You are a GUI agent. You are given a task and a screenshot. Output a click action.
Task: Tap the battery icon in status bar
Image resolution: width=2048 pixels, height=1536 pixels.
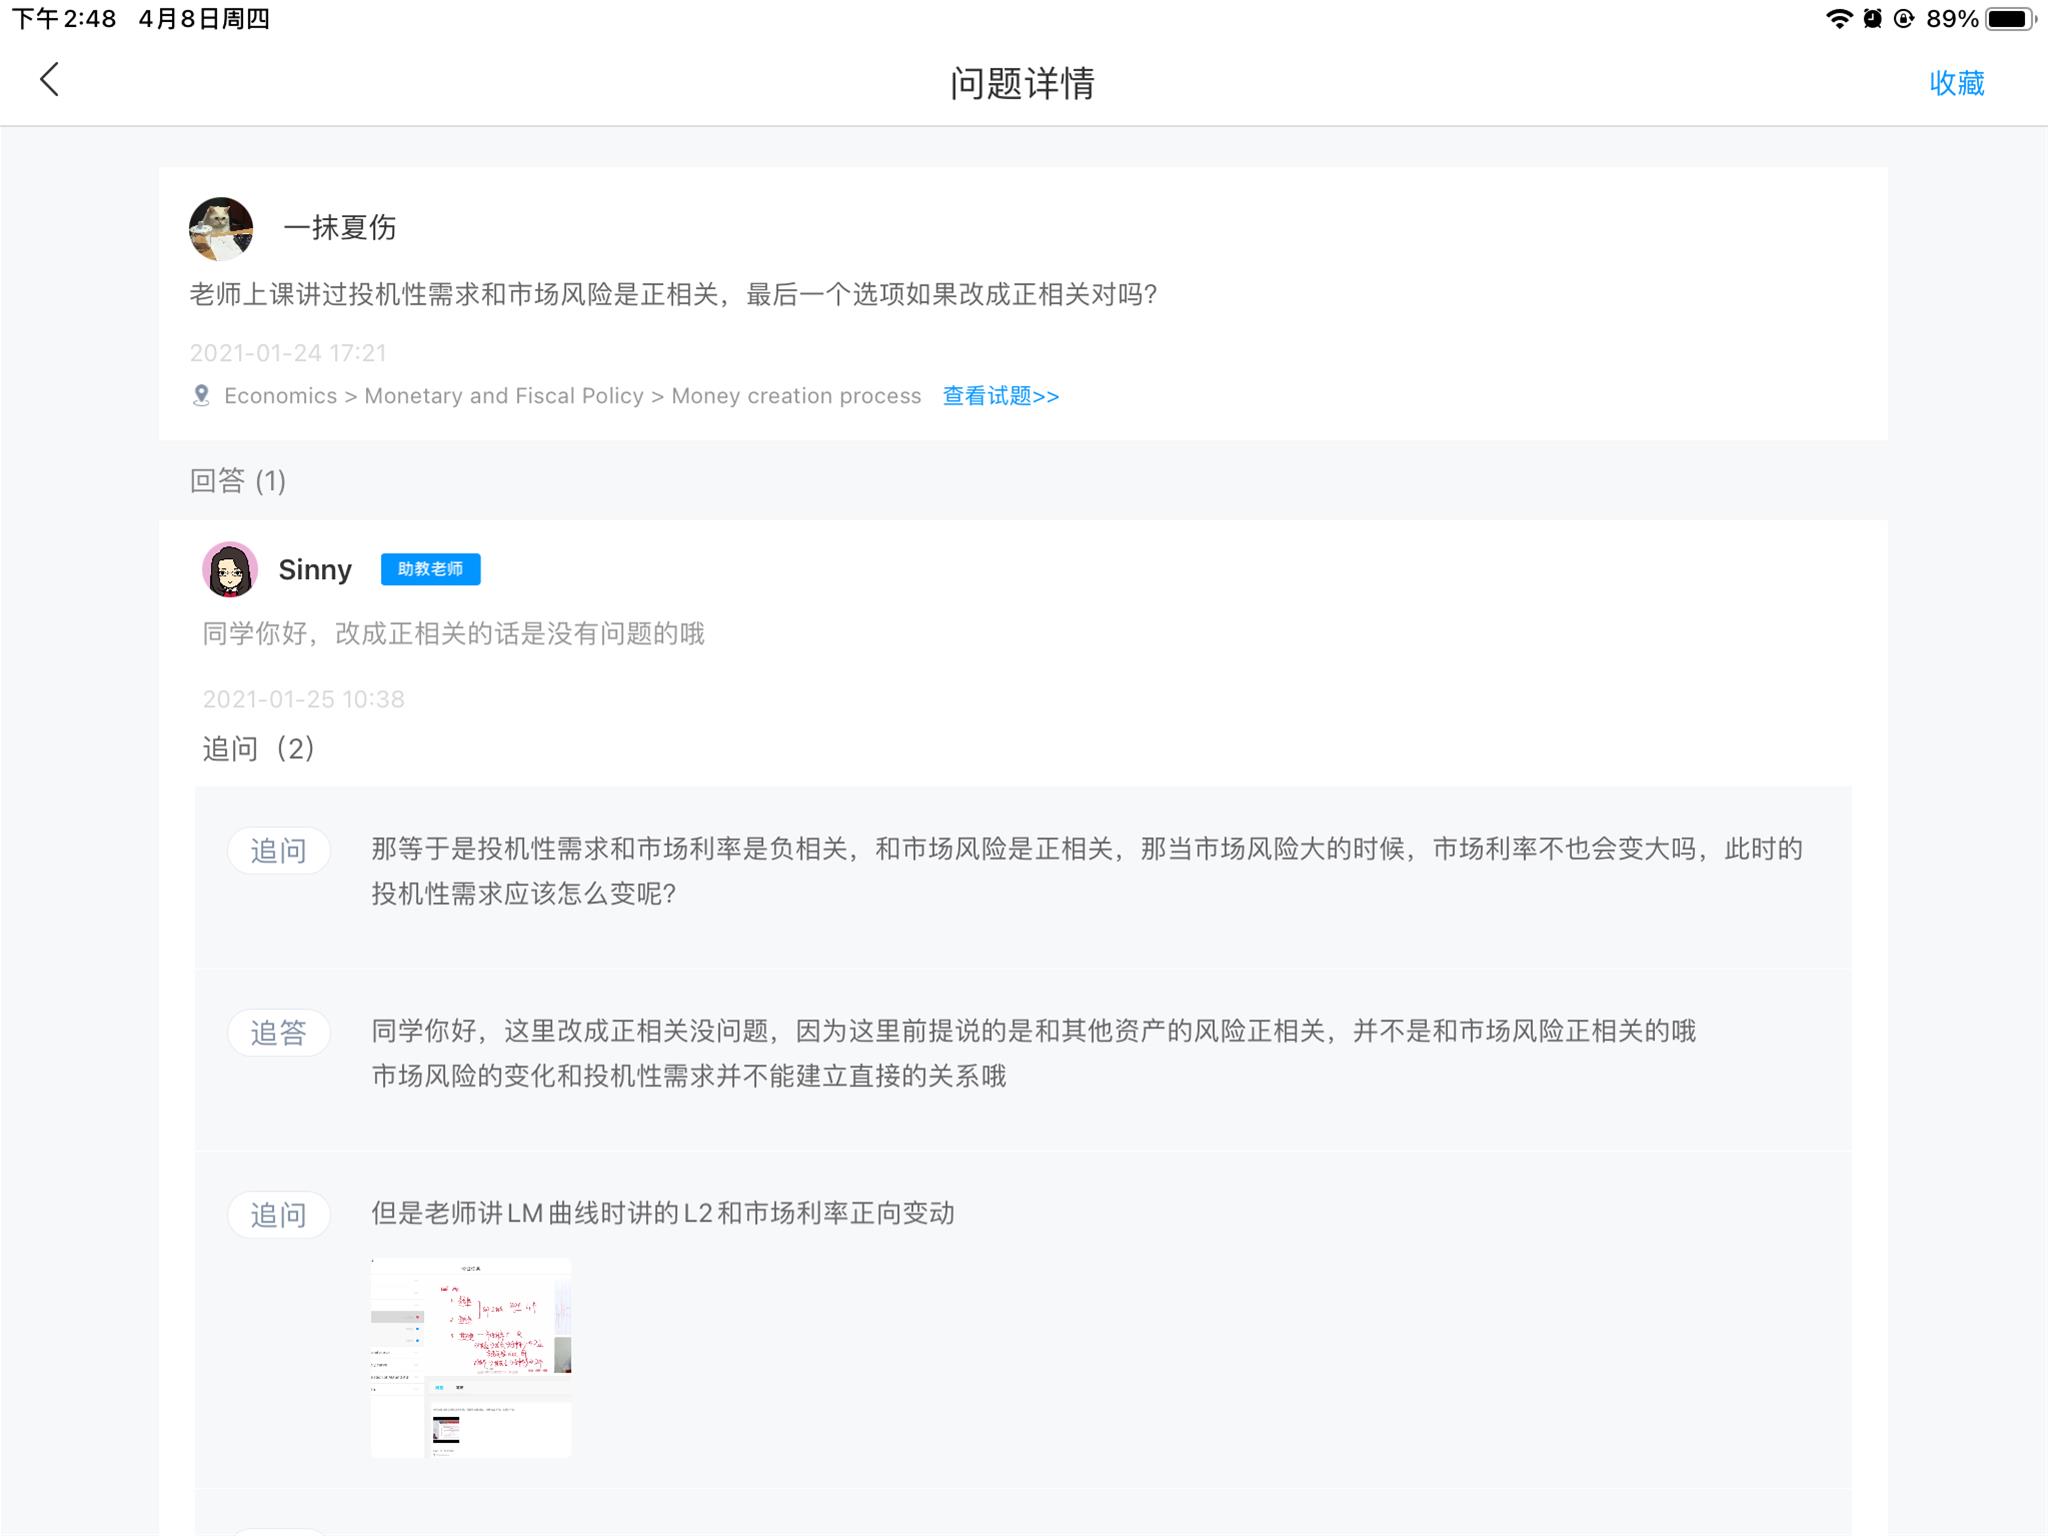[2010, 19]
